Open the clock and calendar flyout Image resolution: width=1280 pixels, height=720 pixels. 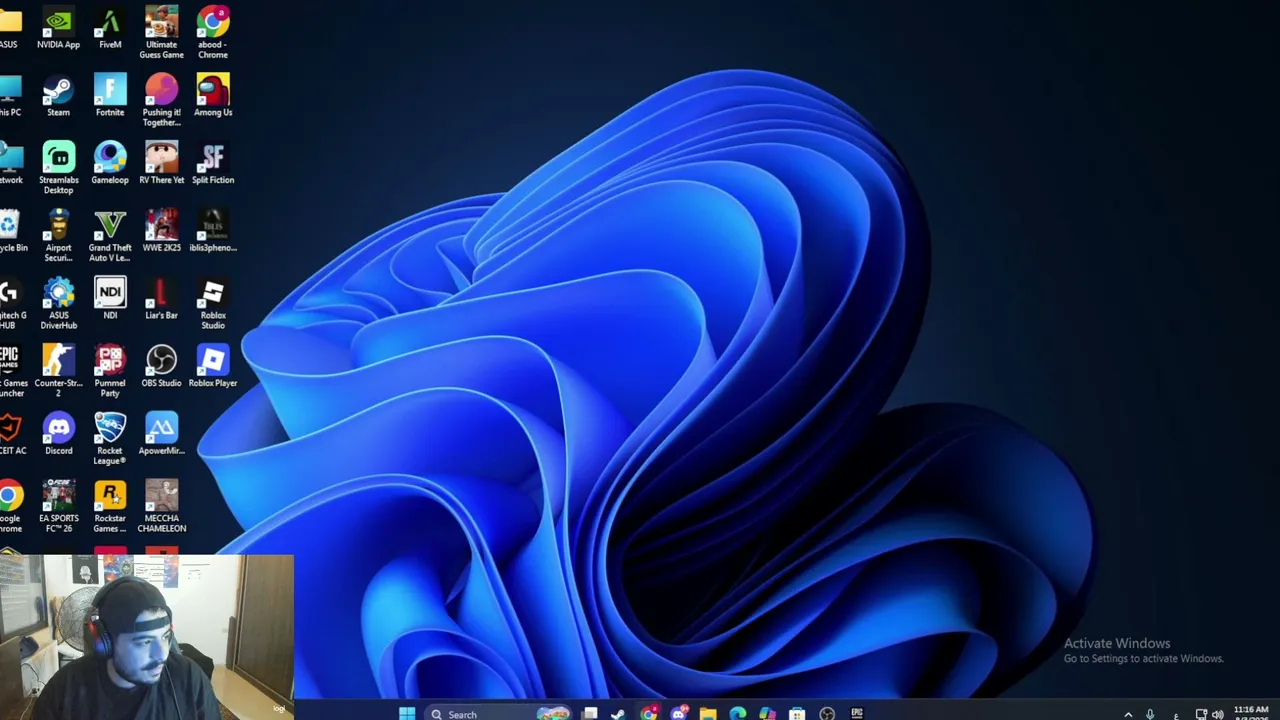pyautogui.click(x=1251, y=713)
